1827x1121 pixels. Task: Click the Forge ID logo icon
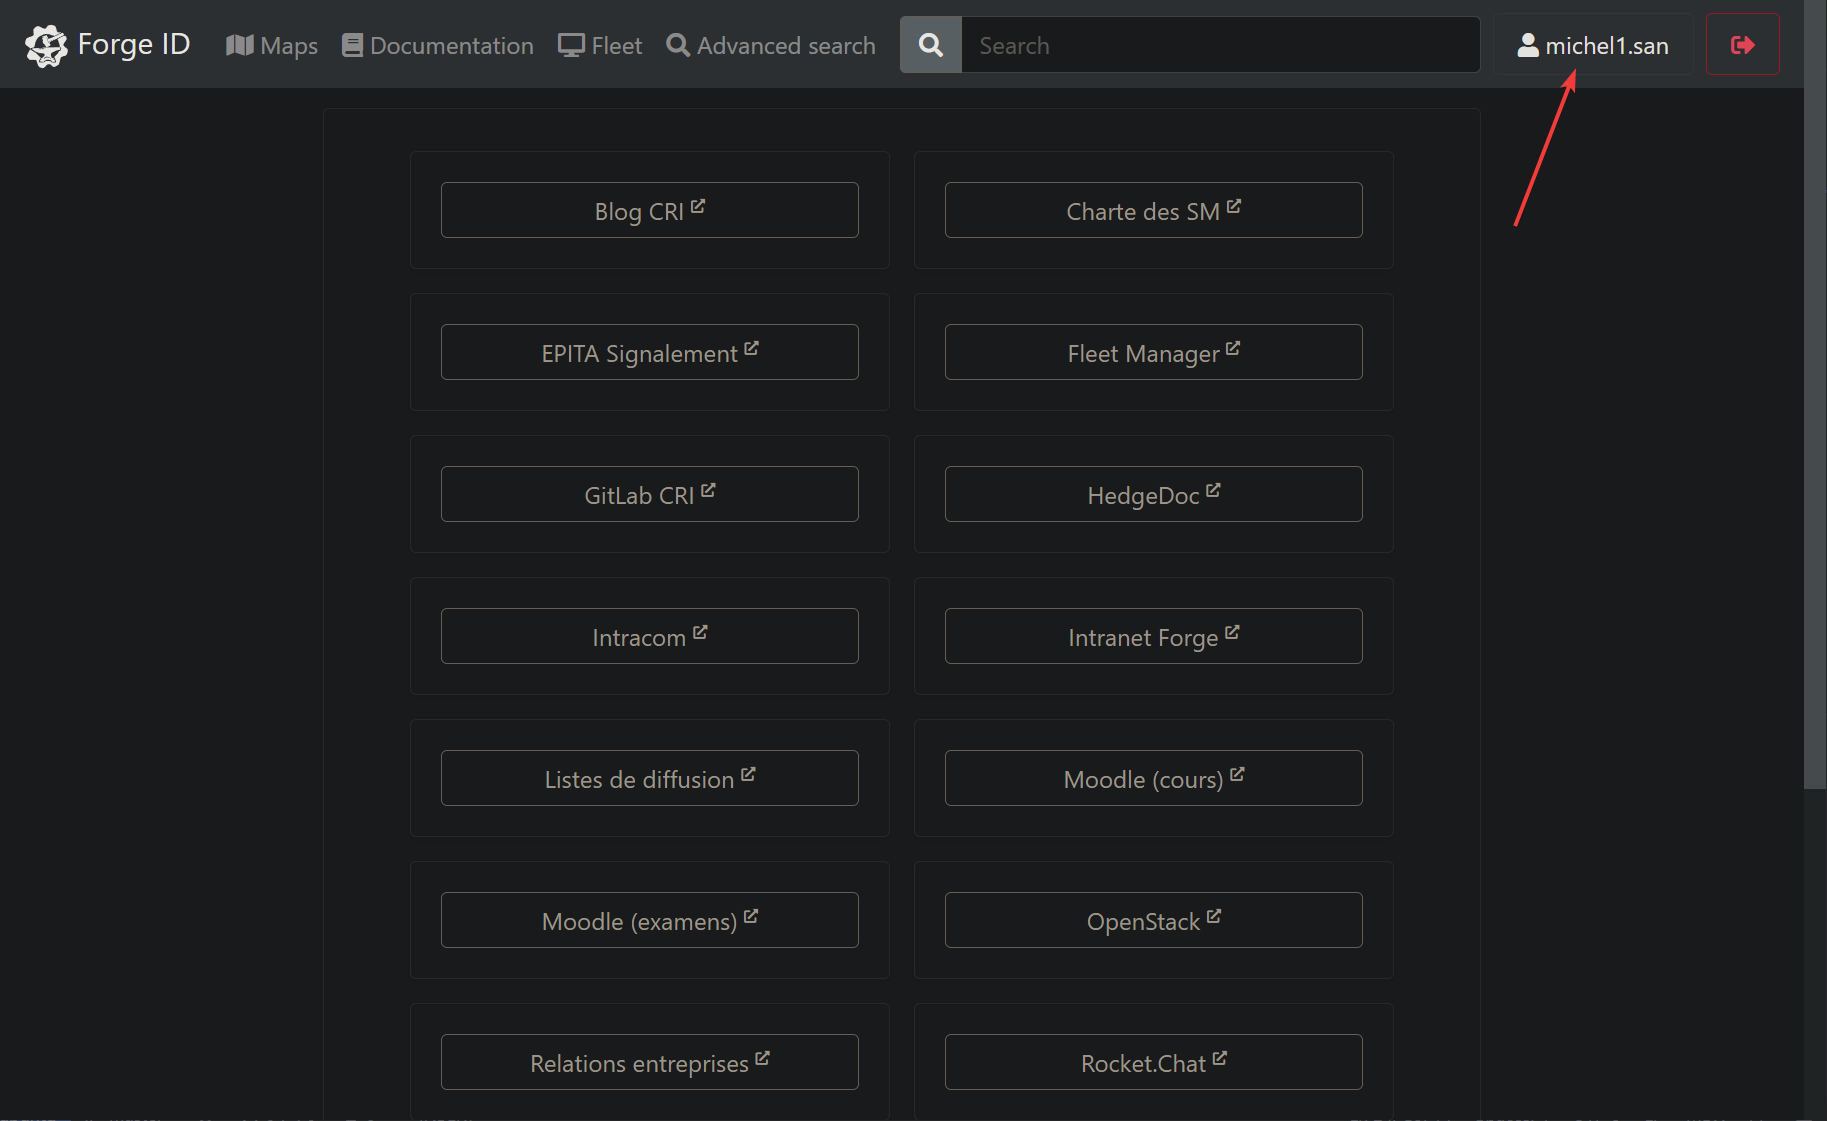tap(46, 45)
